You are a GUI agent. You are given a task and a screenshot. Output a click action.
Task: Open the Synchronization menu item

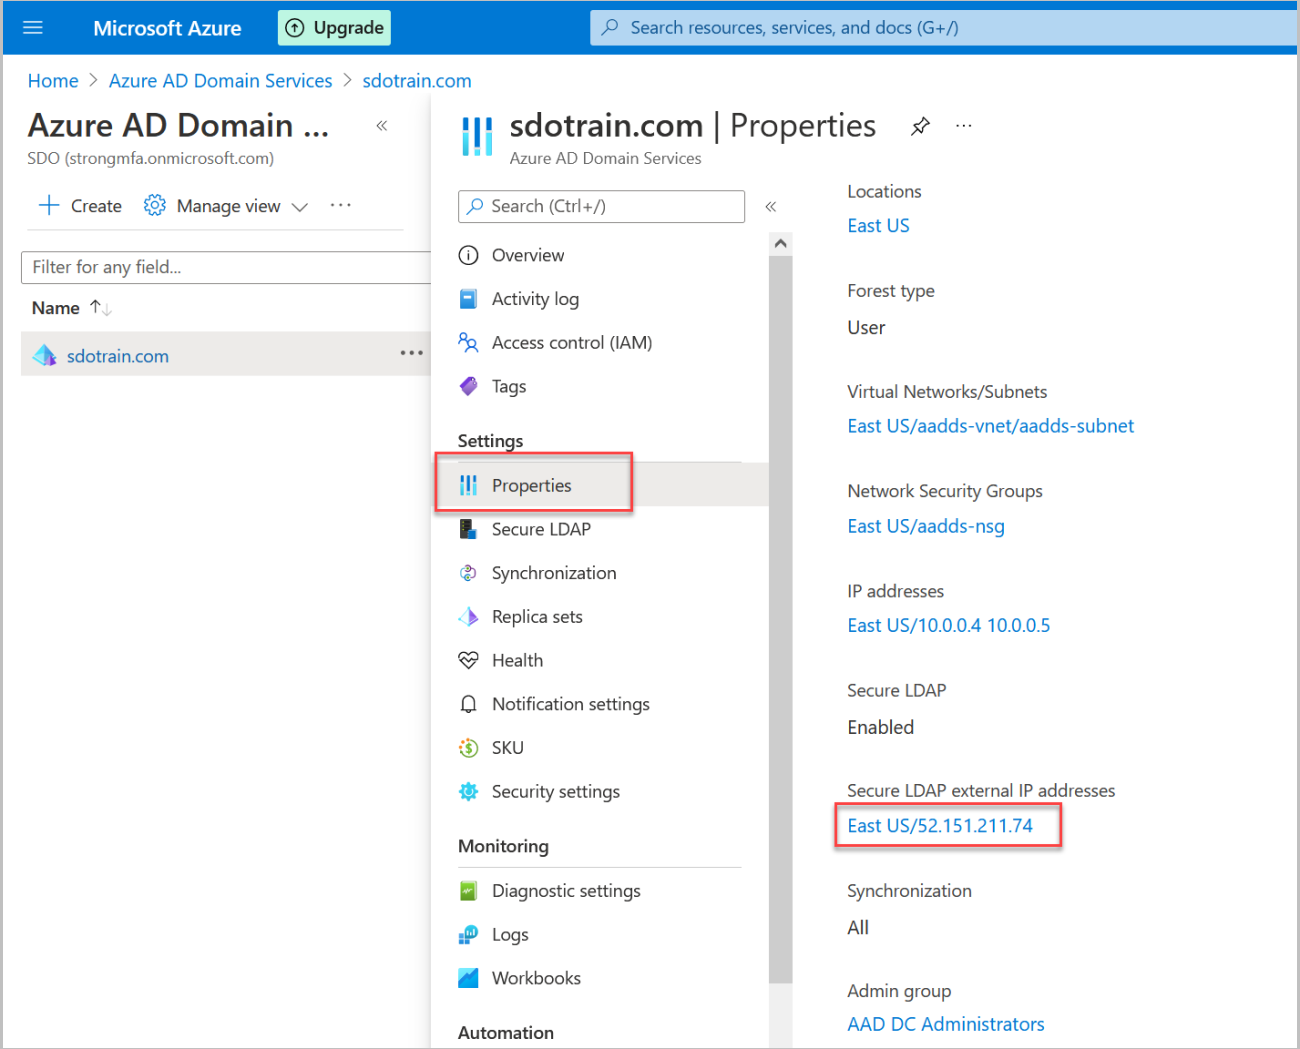(553, 573)
